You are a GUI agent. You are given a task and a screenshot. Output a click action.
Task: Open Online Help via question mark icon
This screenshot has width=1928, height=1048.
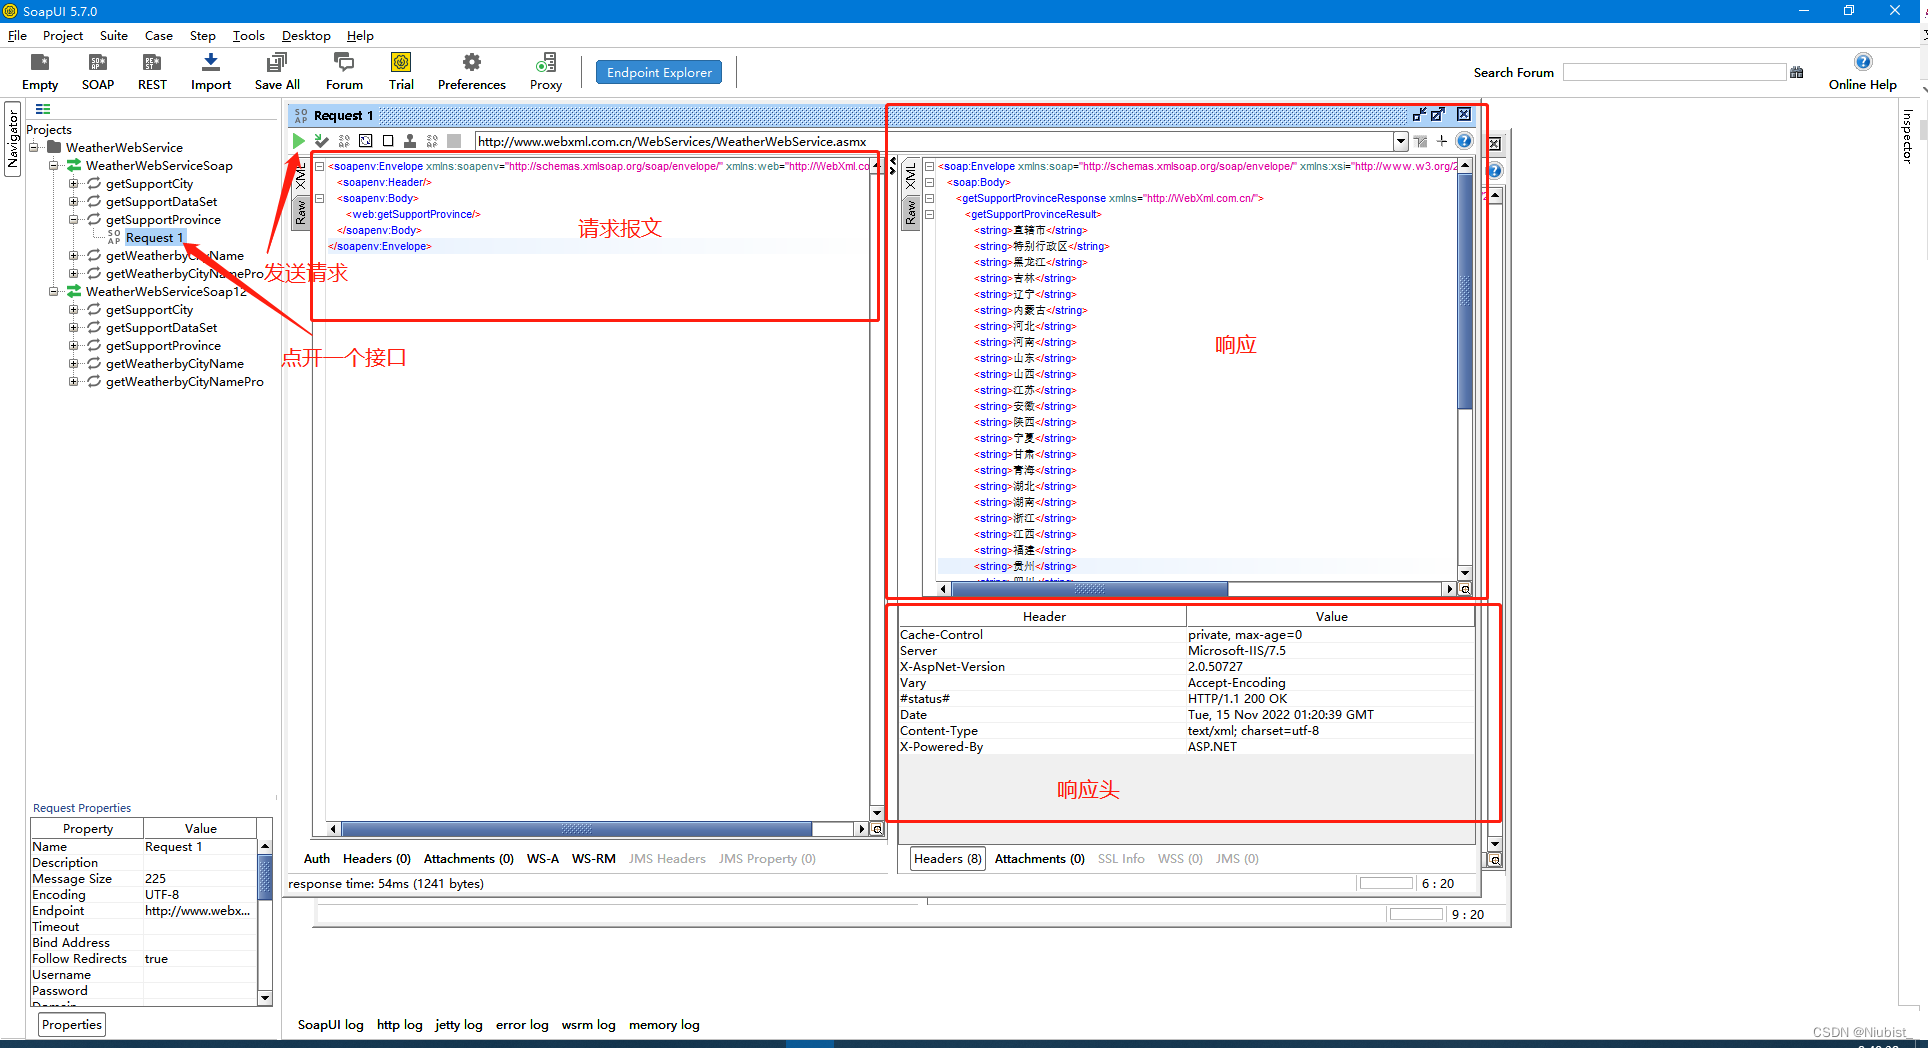pos(1863,60)
